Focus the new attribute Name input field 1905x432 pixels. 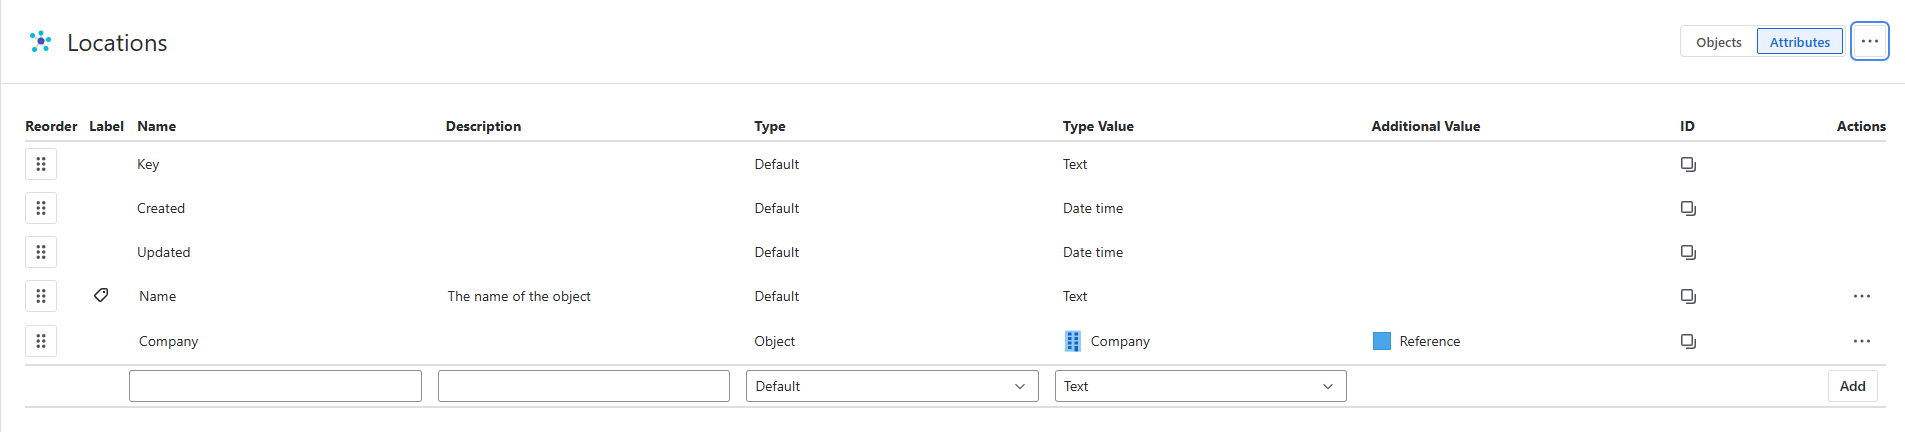coord(275,386)
